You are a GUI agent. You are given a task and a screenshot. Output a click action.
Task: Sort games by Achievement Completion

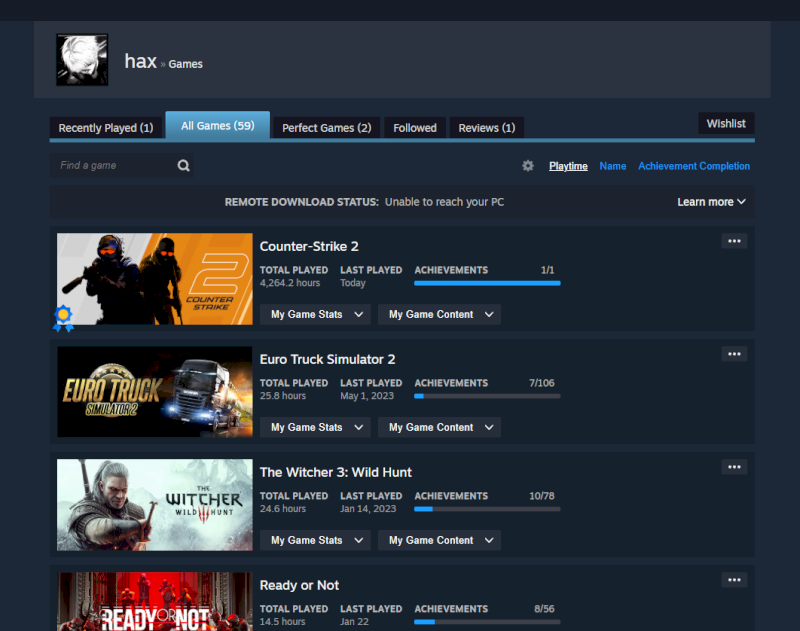click(694, 166)
